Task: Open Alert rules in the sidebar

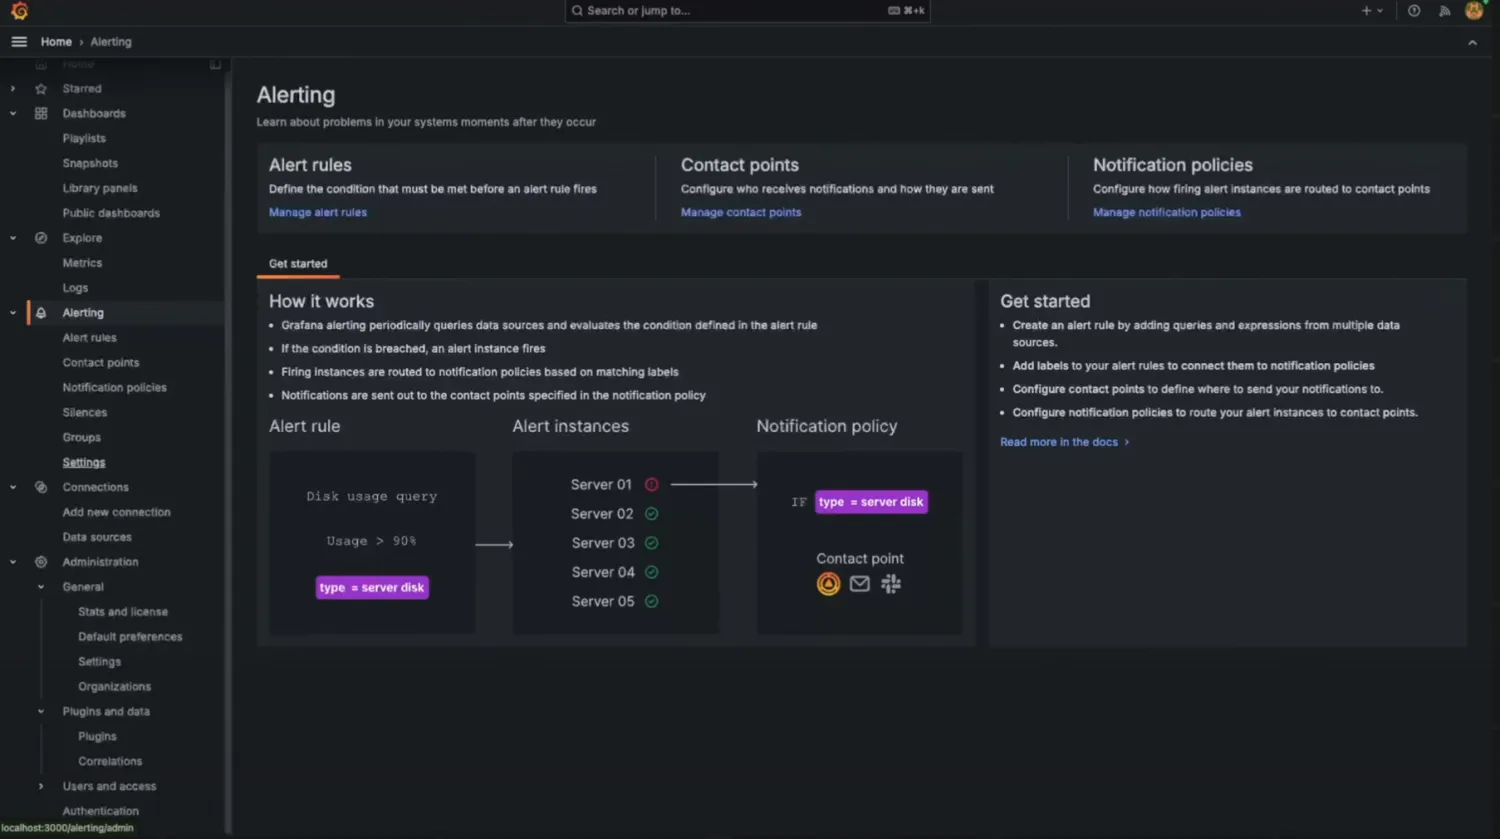Action: [x=89, y=338]
